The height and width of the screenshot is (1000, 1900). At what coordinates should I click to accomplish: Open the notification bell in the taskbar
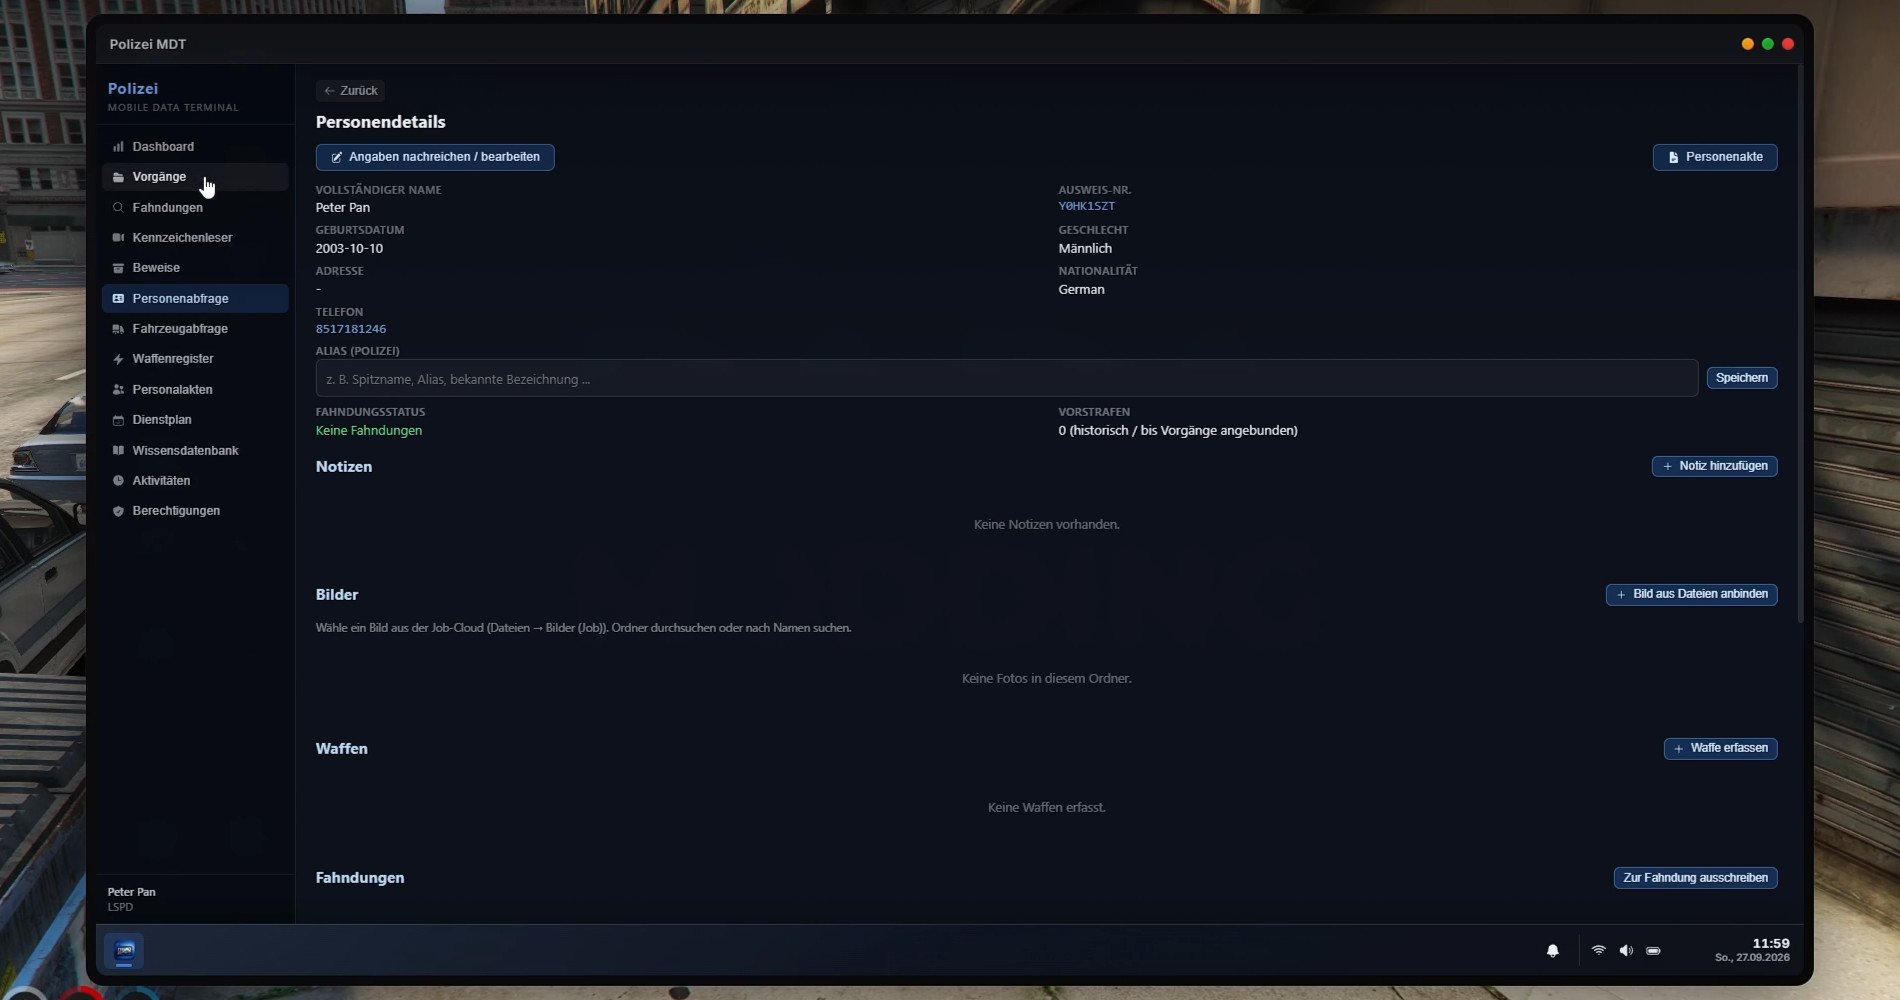click(x=1553, y=951)
